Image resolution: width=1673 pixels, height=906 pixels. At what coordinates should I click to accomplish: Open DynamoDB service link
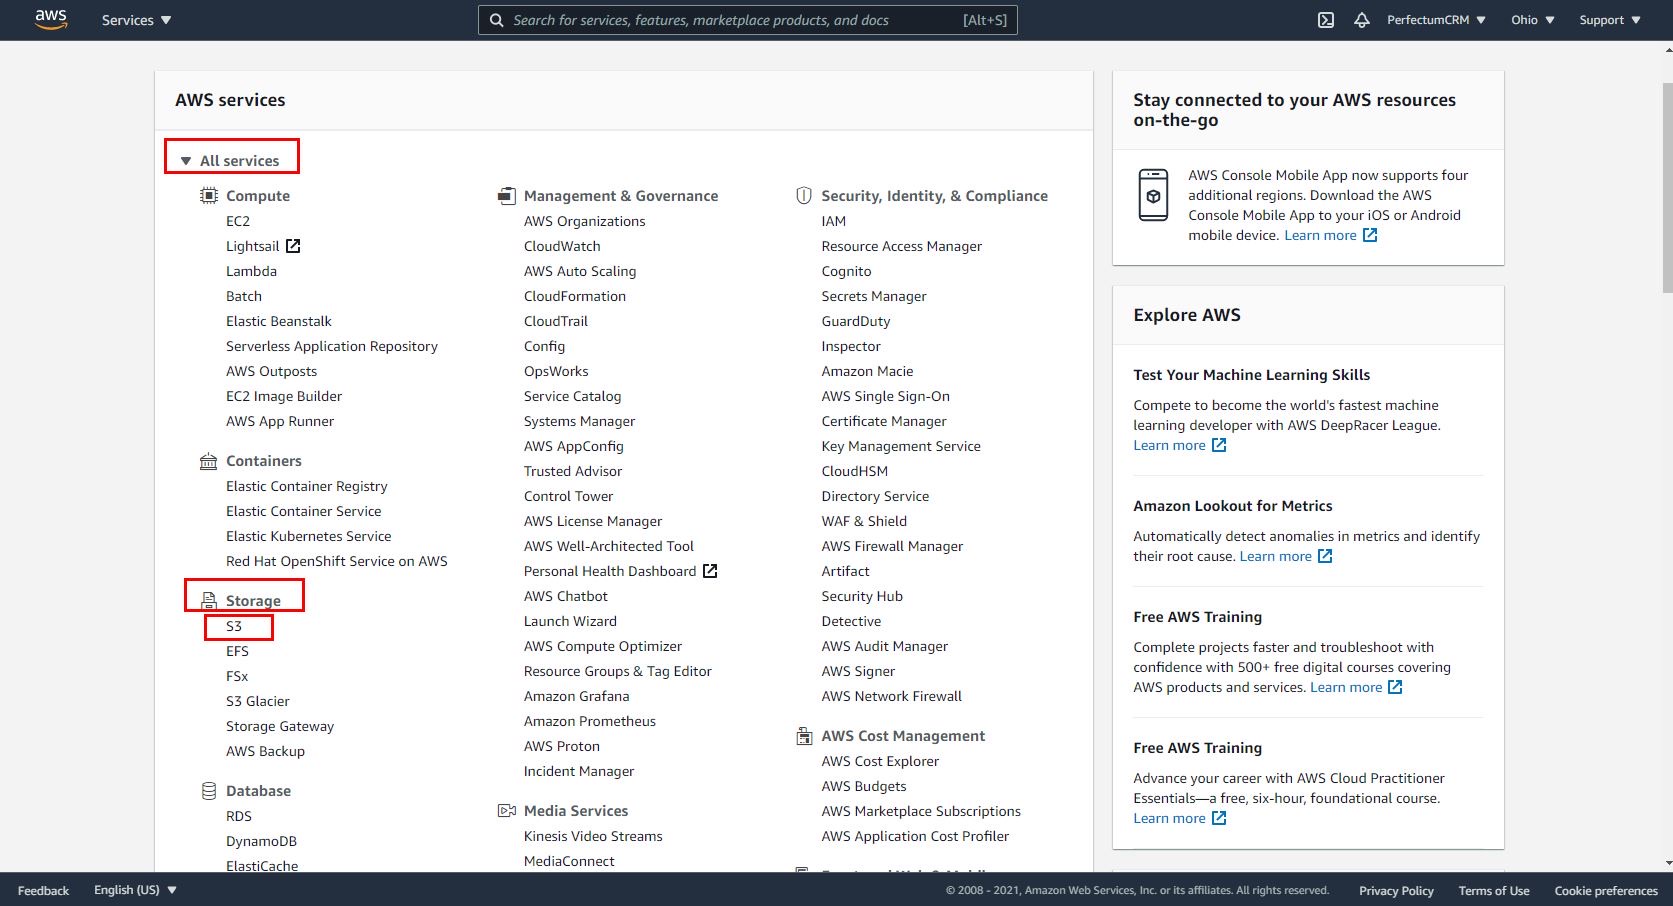(x=261, y=841)
